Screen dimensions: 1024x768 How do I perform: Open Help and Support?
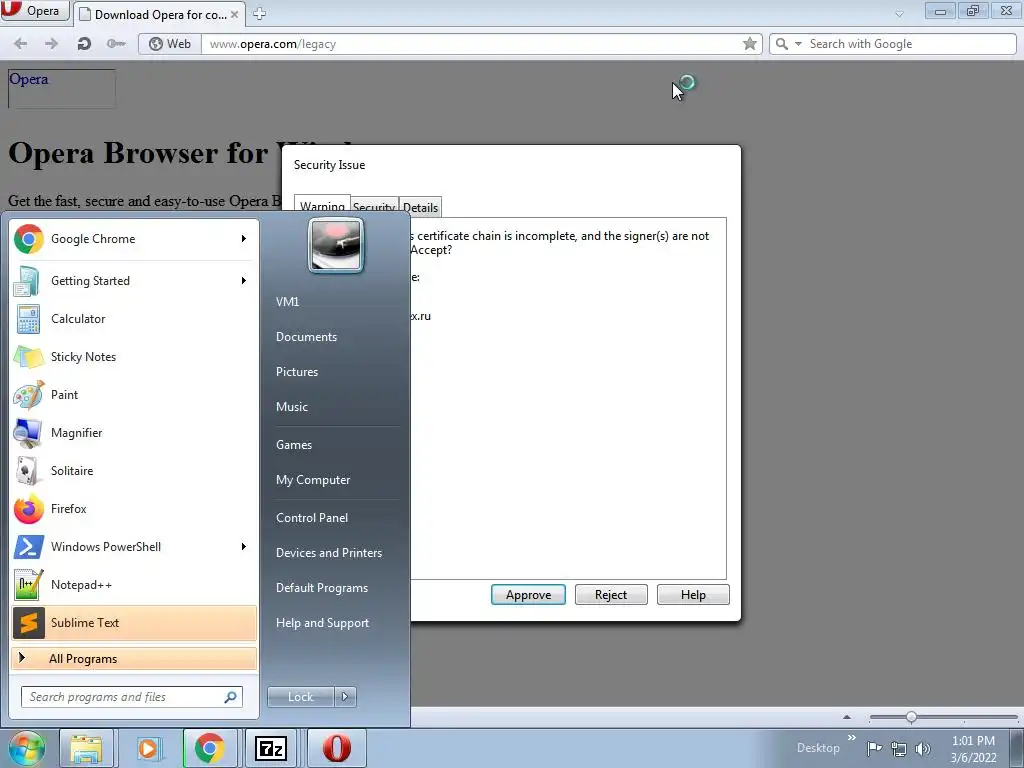tap(323, 623)
